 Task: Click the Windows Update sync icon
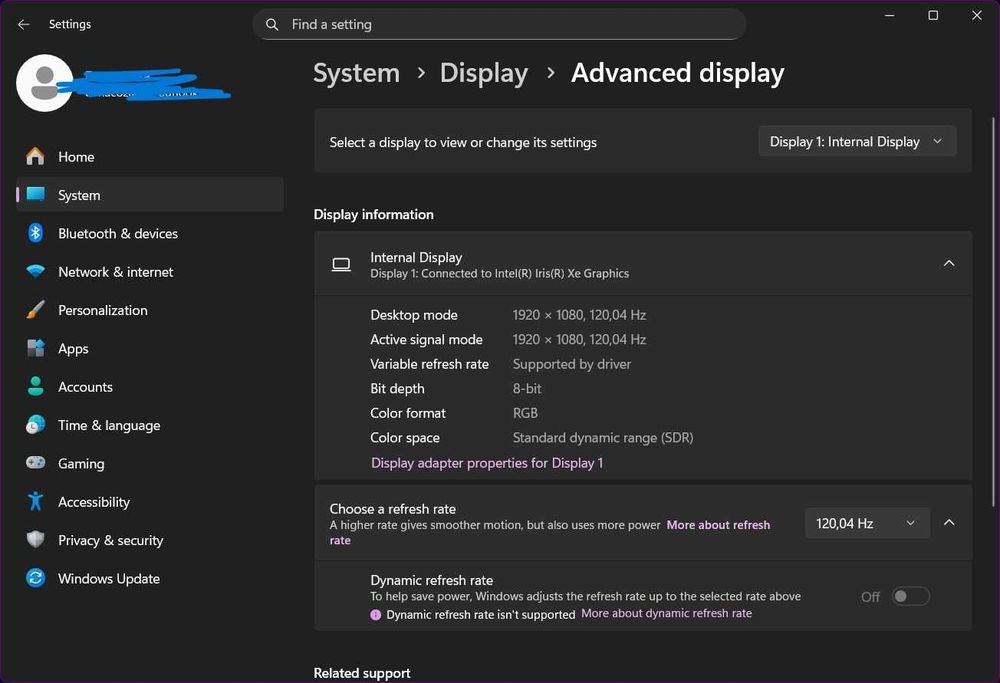point(36,579)
